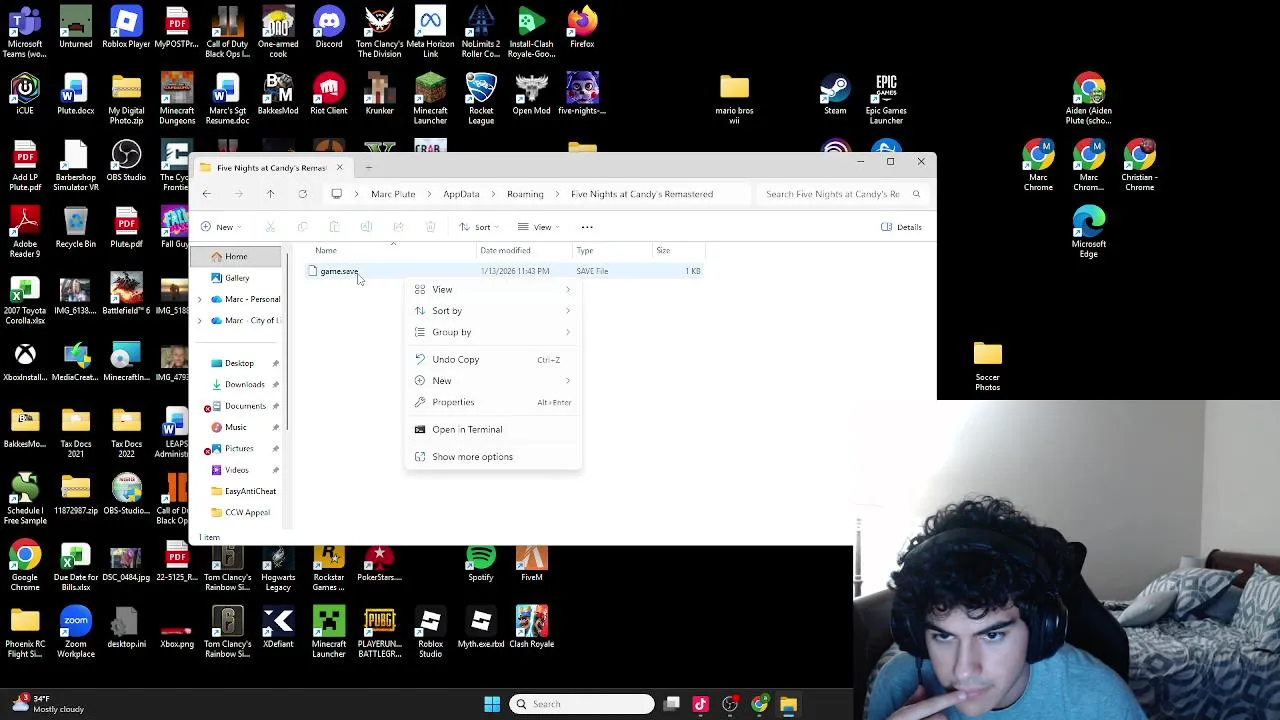Open TikTok from the taskbar

(700, 704)
